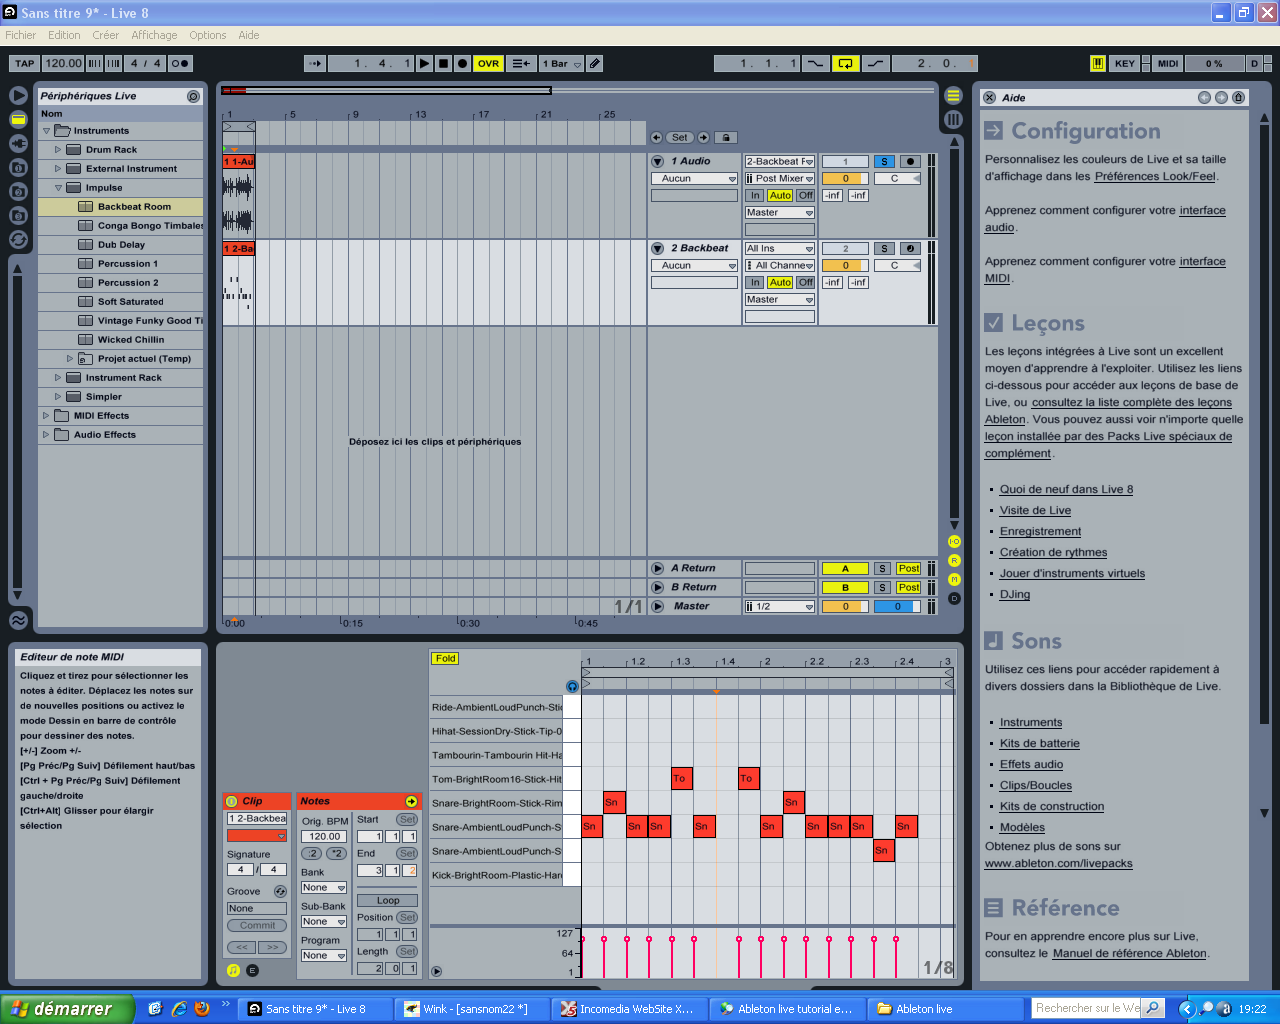Screen dimensions: 1280x1024
Task: Open Création de rythmes lesson link
Action: coord(1053,552)
